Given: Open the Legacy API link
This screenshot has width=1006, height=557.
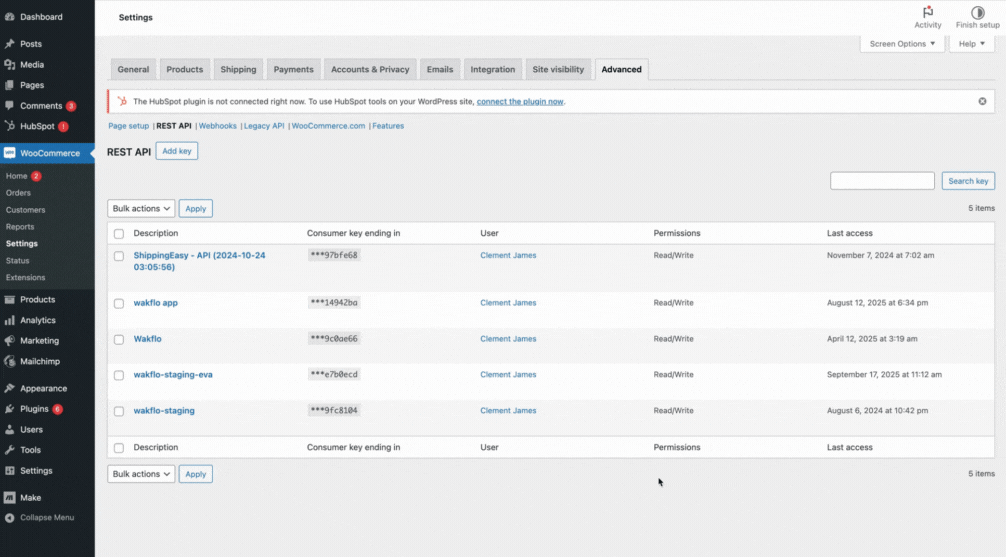Looking at the screenshot, I should (264, 126).
